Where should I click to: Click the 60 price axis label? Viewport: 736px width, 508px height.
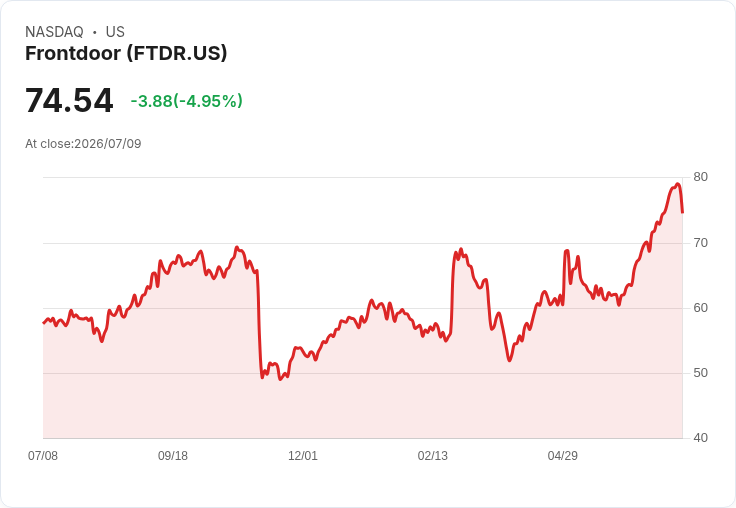(x=700, y=308)
